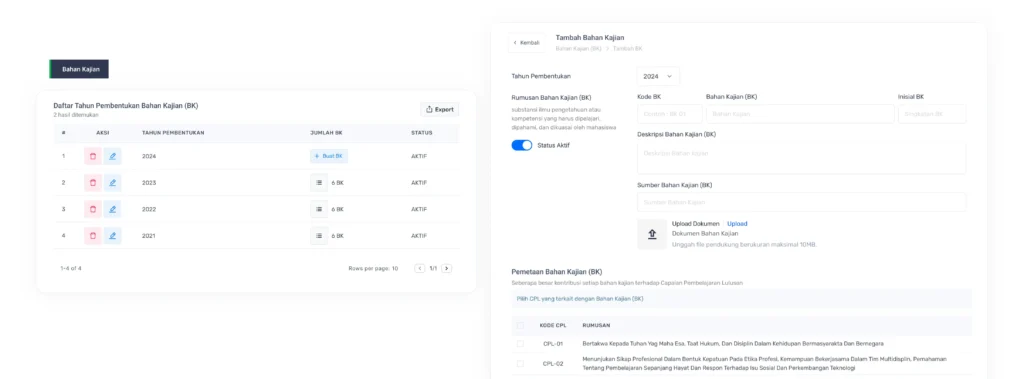Click the STATUS column header
1024x379 pixels.
421,133
